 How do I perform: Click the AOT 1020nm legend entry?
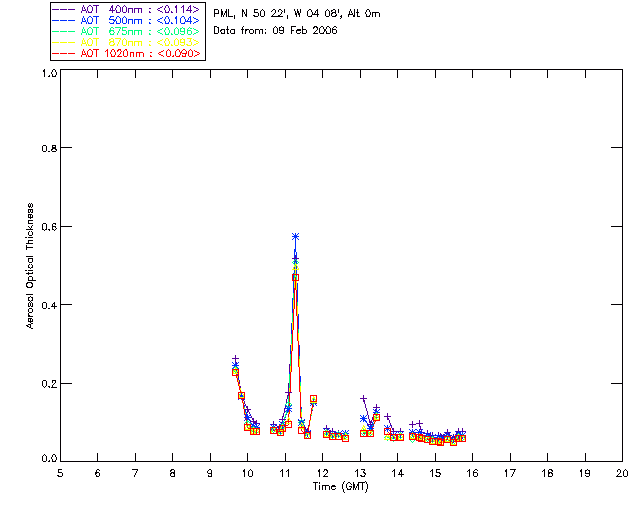tap(127, 53)
